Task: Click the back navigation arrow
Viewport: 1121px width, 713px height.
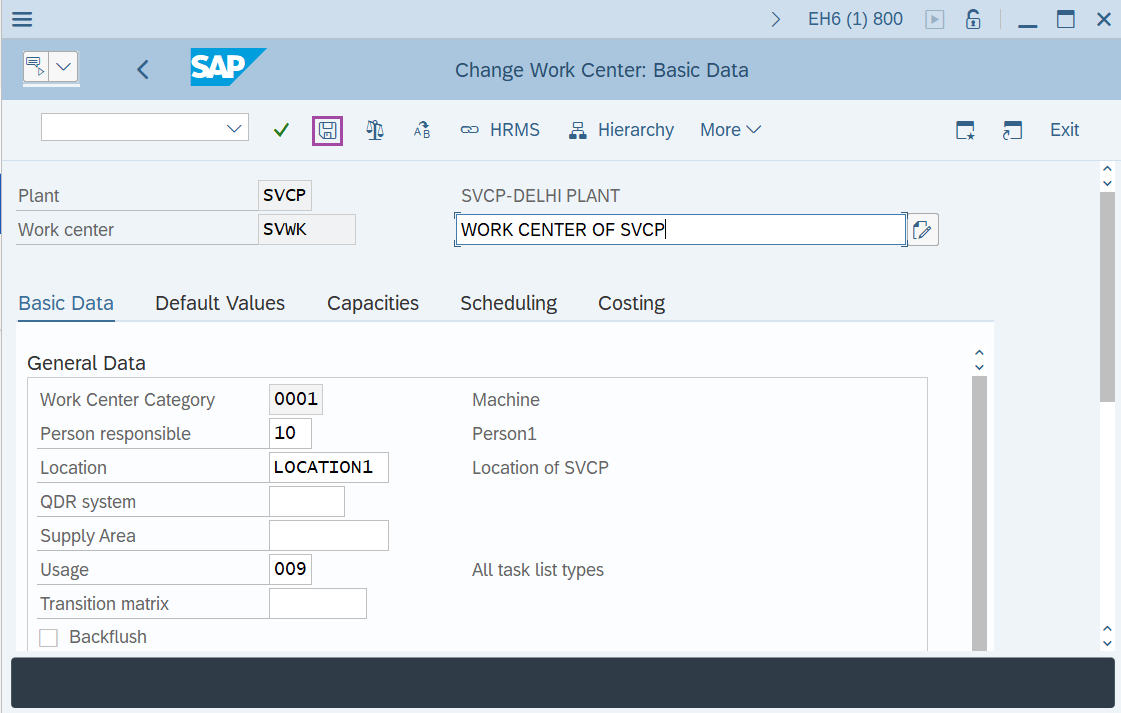Action: point(142,70)
